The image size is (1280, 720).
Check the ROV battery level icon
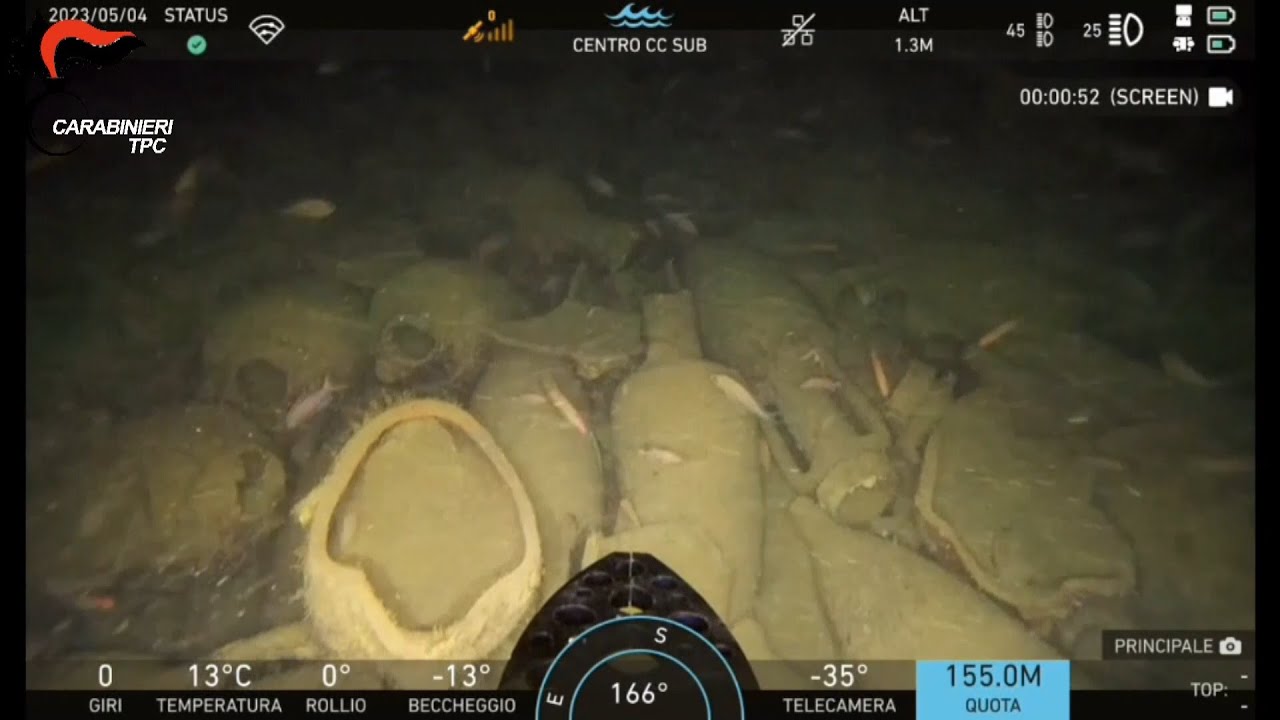(1221, 44)
